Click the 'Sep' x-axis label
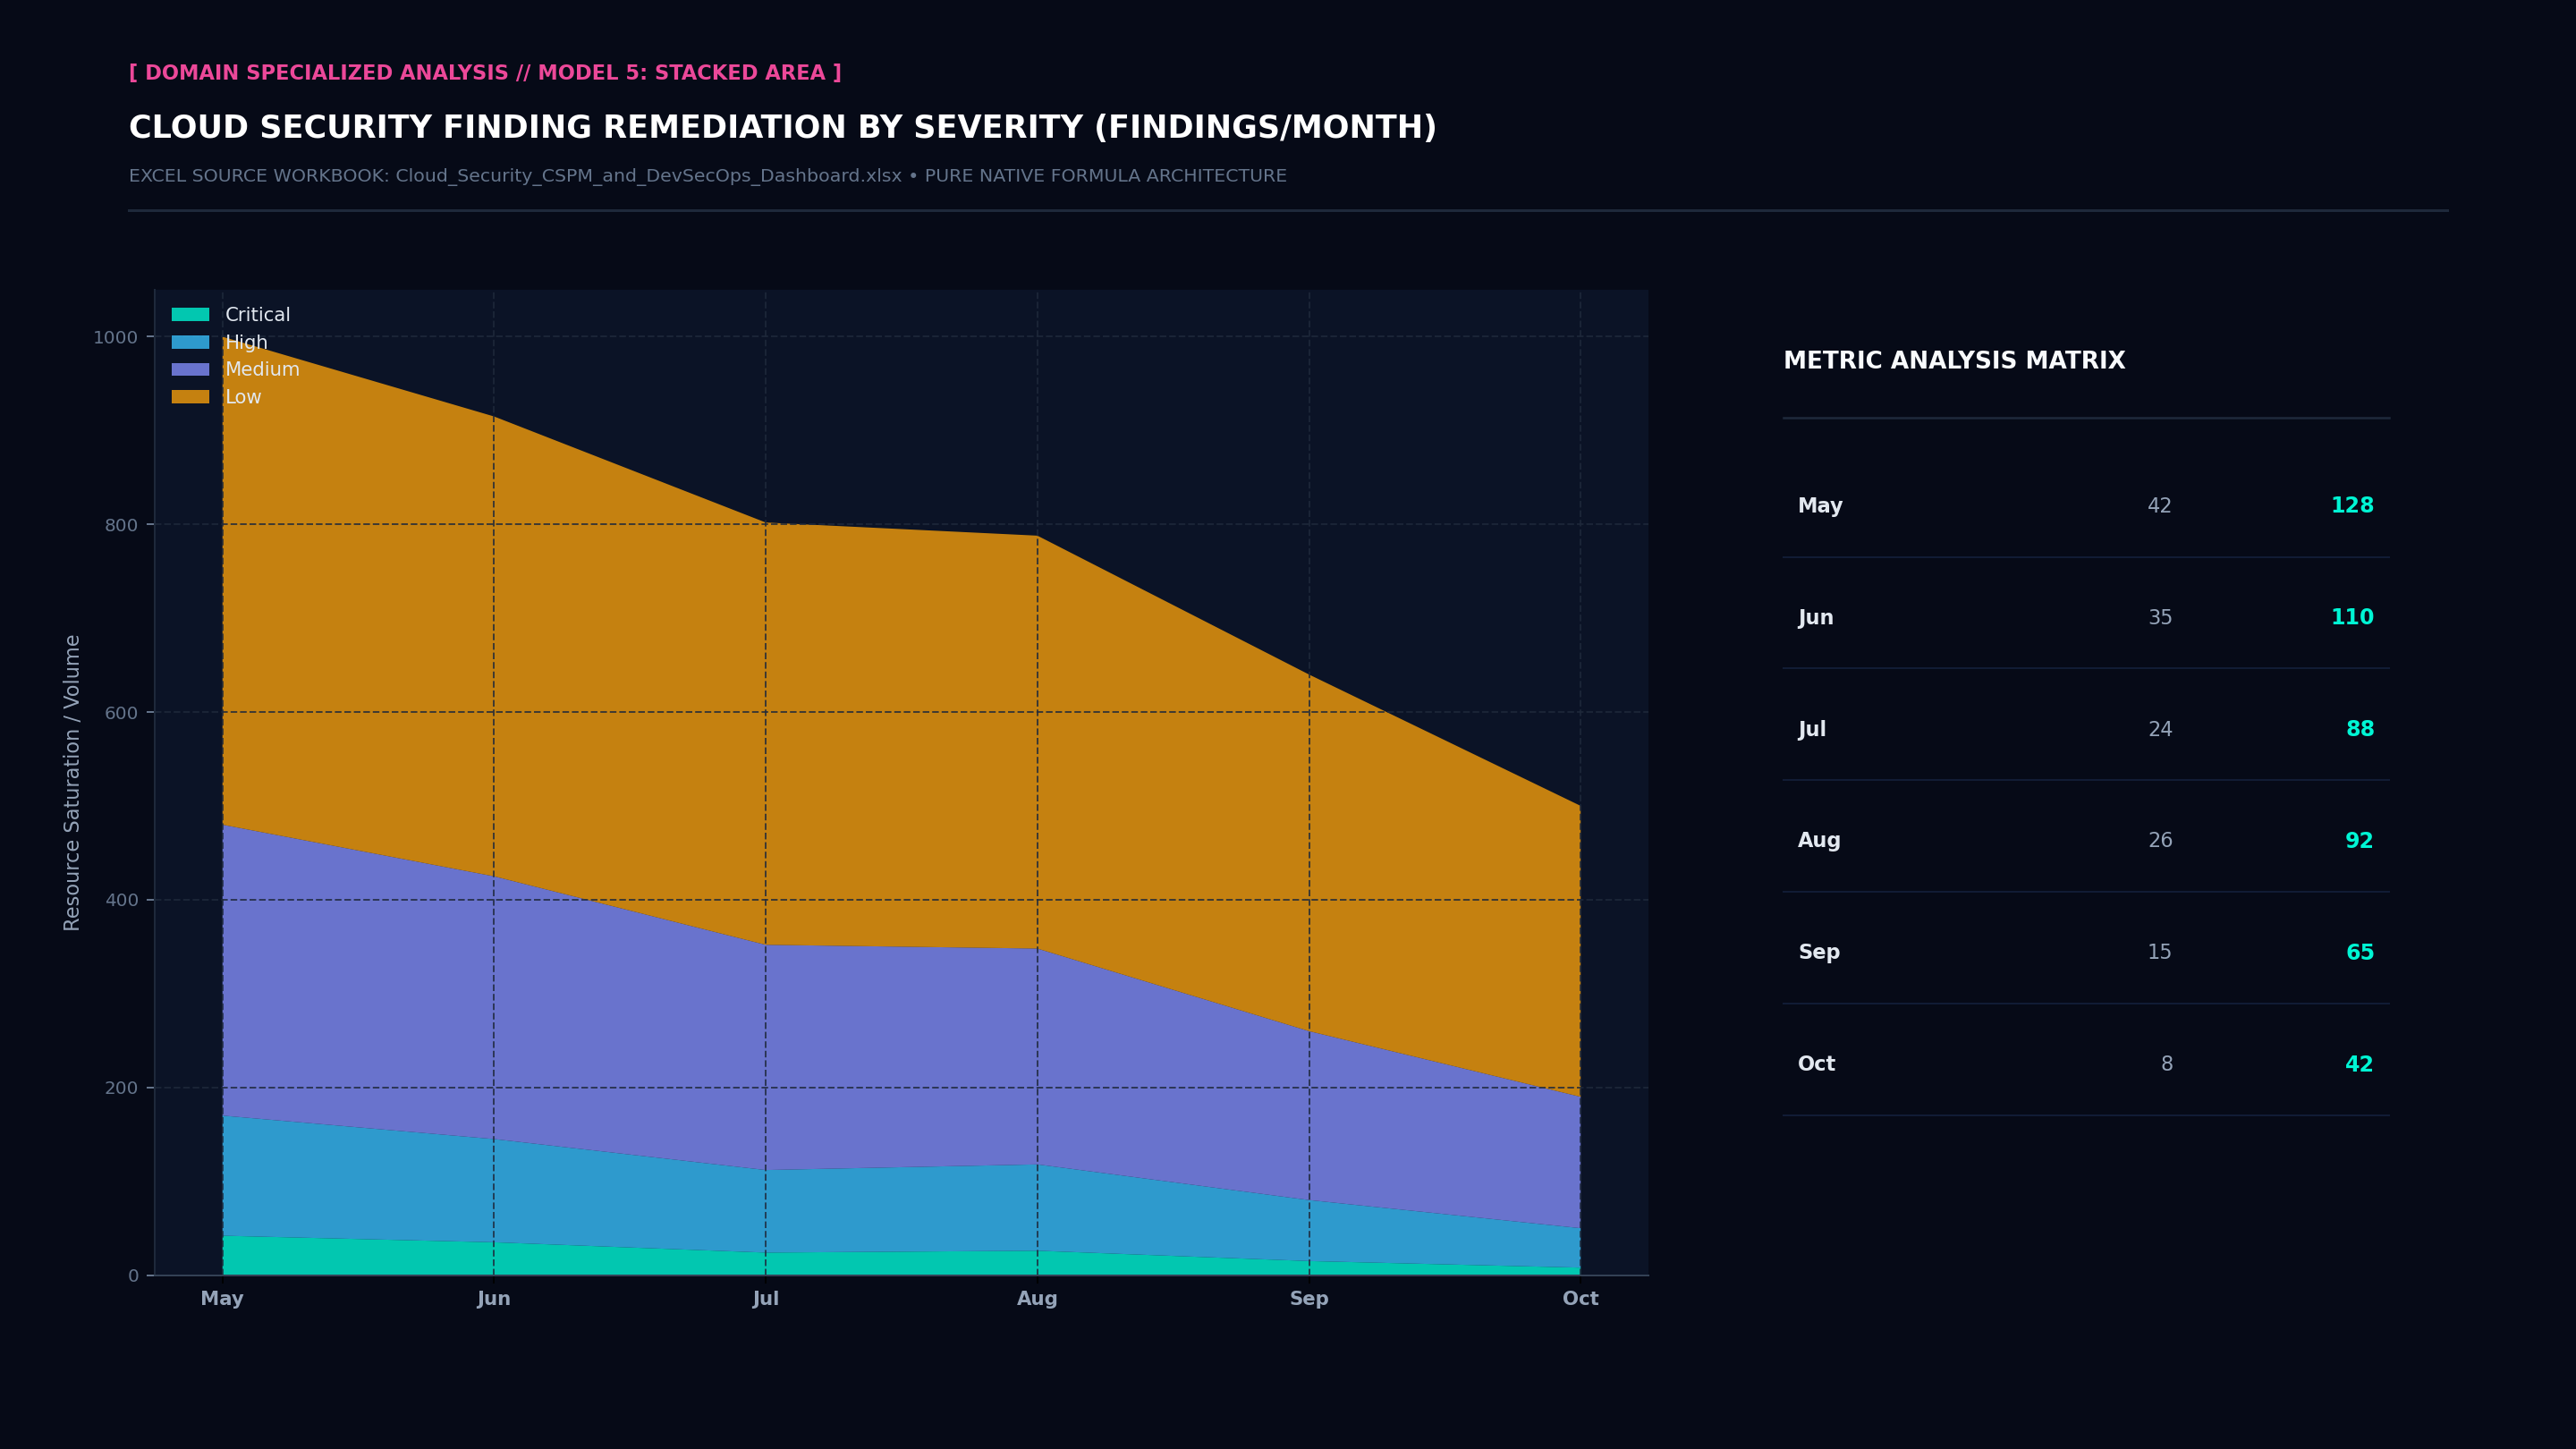The height and width of the screenshot is (1449, 2576). click(x=1309, y=1299)
